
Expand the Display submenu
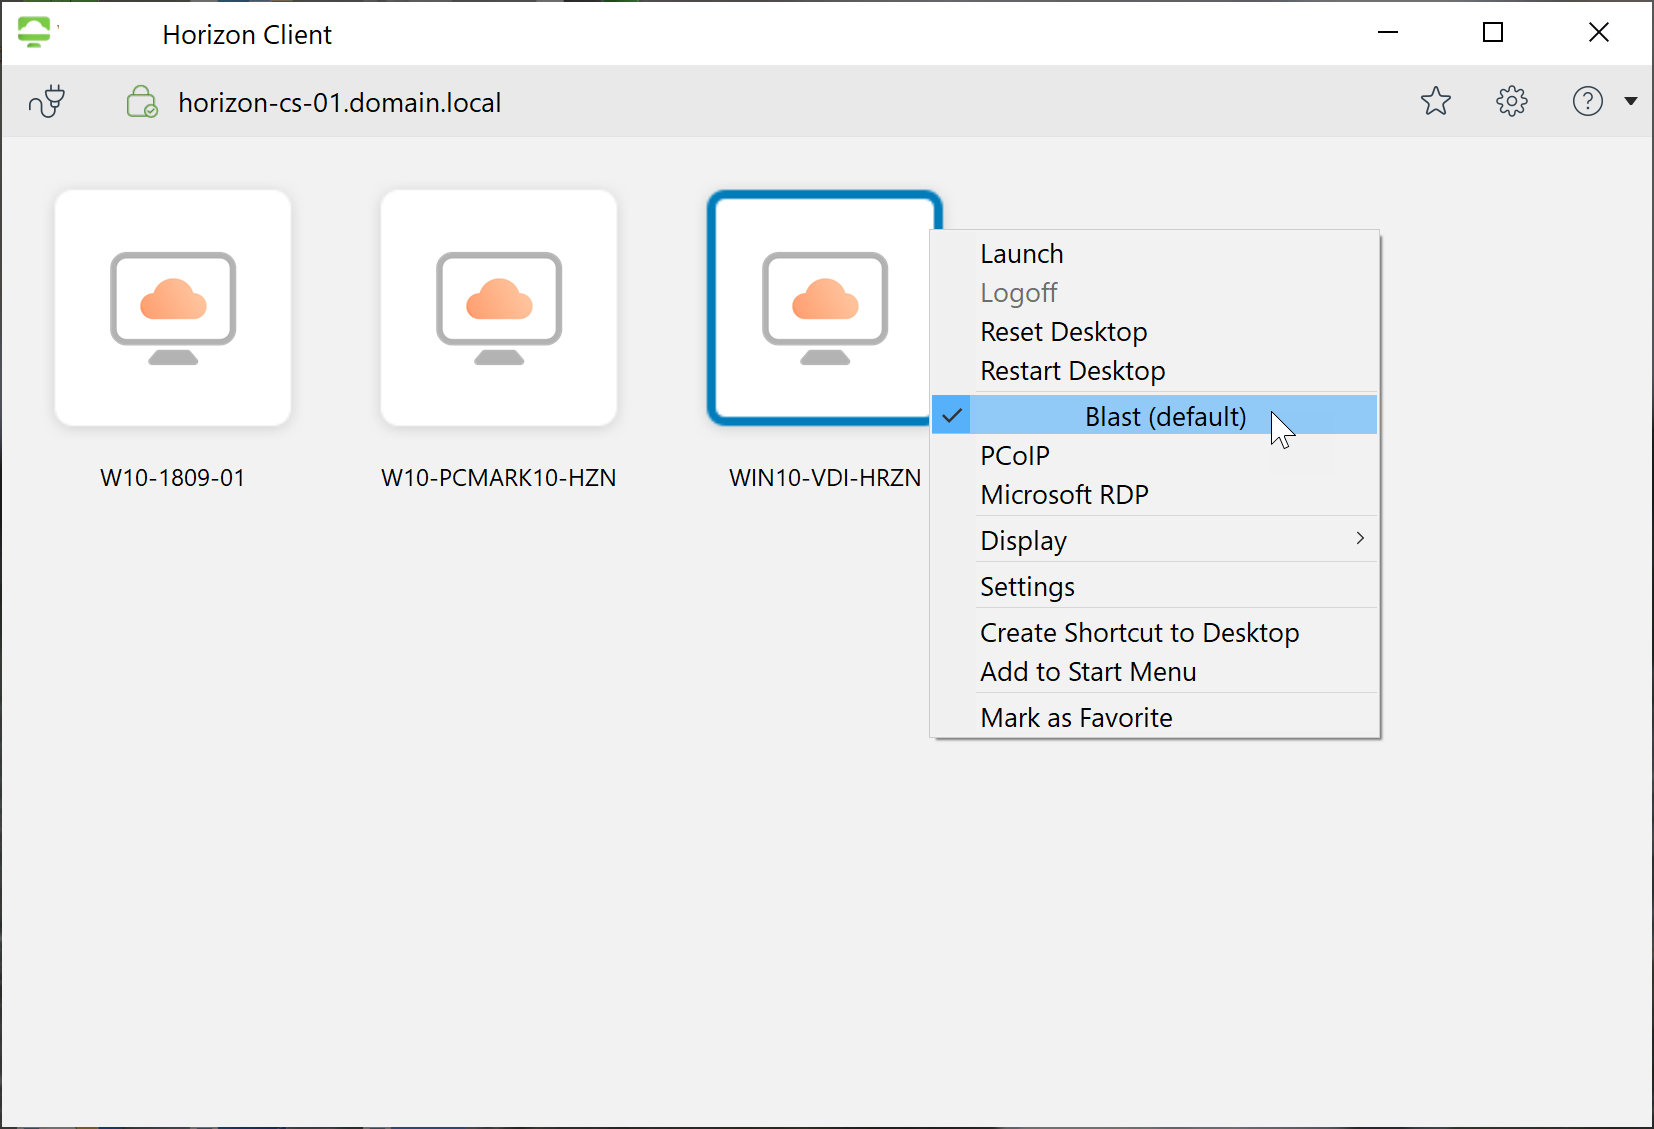click(1023, 539)
